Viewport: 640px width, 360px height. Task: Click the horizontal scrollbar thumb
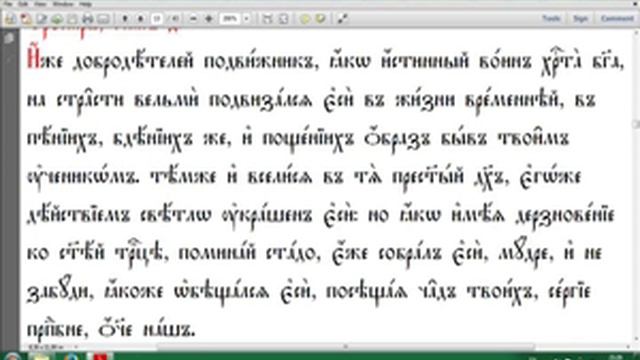pyautogui.click(x=345, y=347)
